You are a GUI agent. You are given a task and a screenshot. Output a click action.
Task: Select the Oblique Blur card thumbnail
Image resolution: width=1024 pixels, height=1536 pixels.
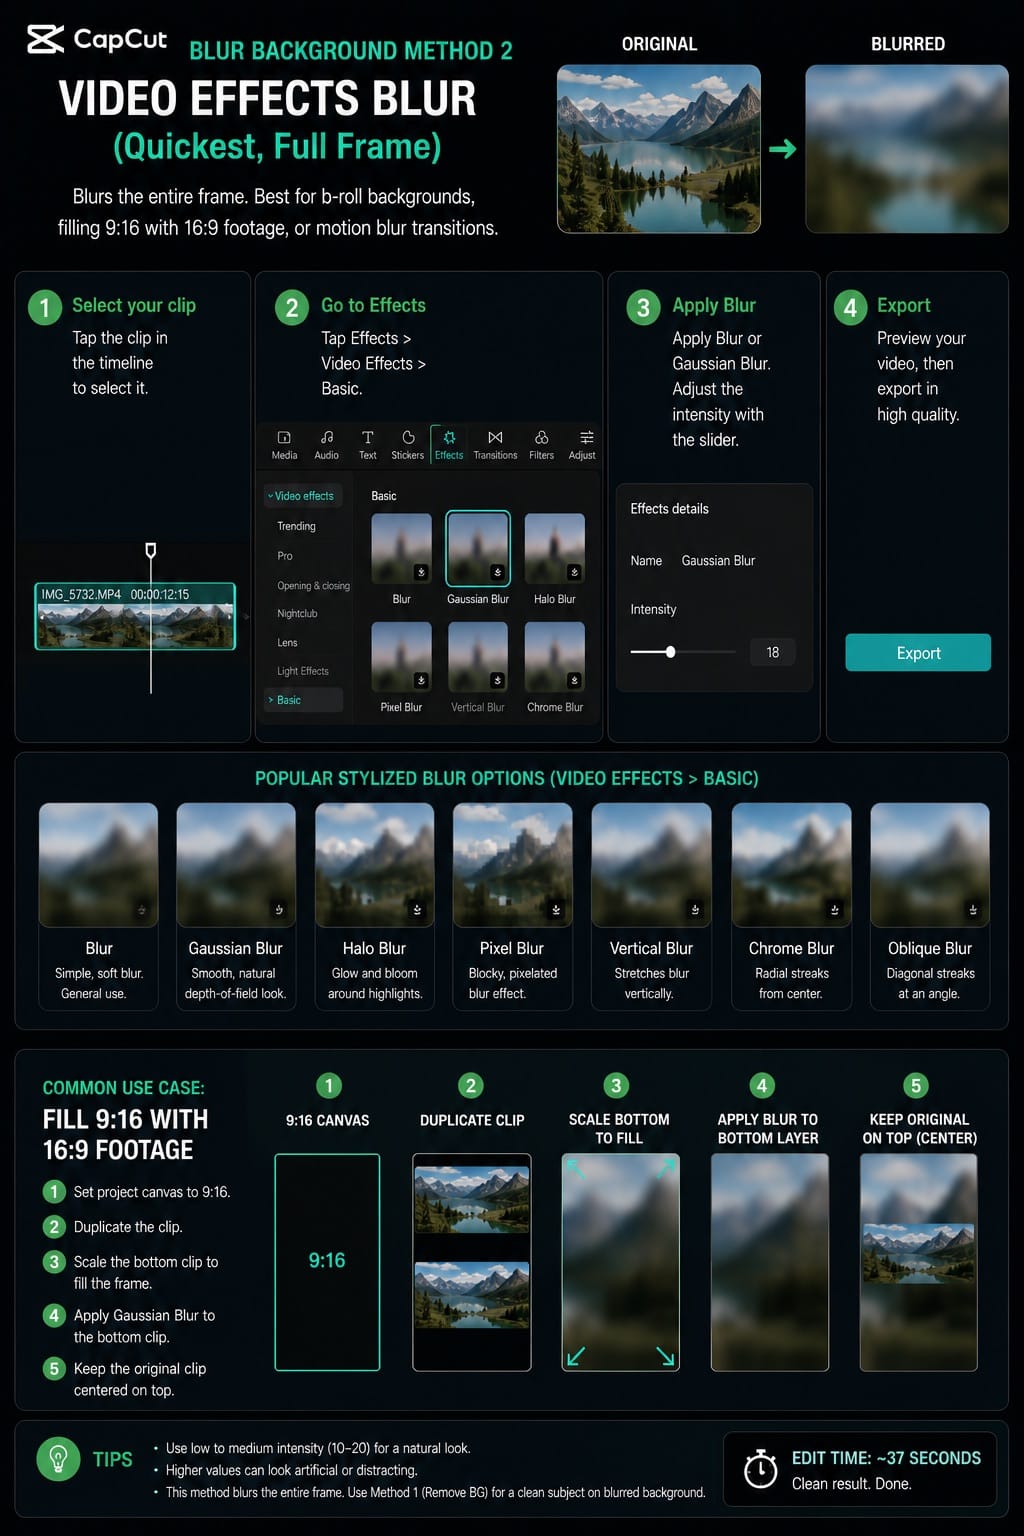pos(930,865)
